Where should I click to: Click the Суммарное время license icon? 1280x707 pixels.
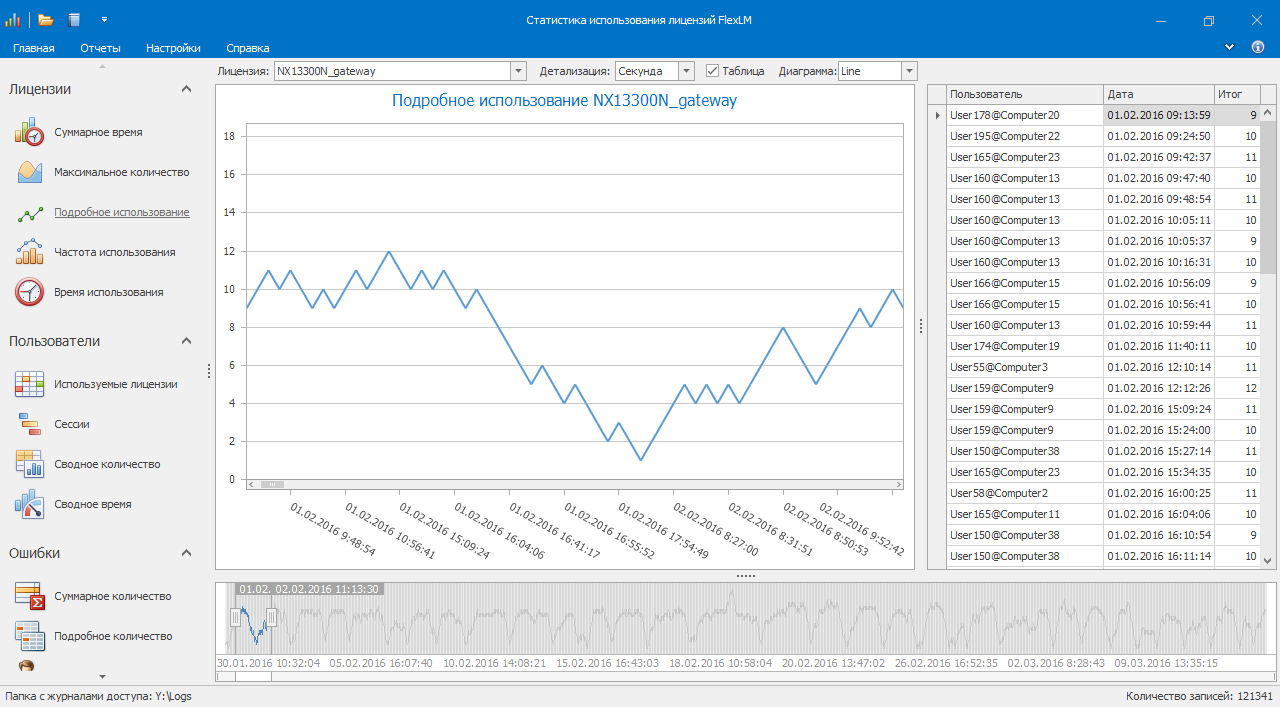[x=30, y=132]
